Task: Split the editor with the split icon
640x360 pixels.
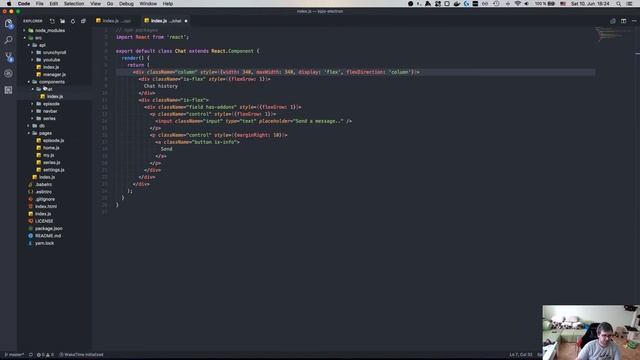Action: pyautogui.click(x=623, y=21)
